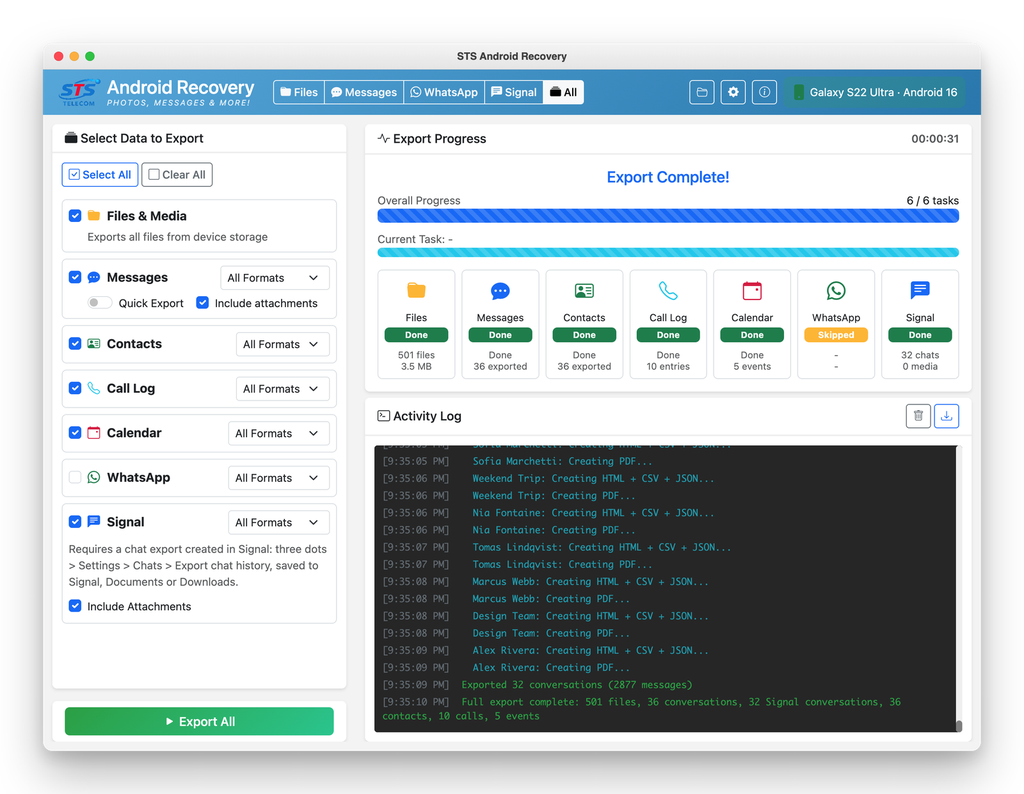Click the Messages bubble icon in progress card
Screen dimensions: 1024x794
coord(500,291)
